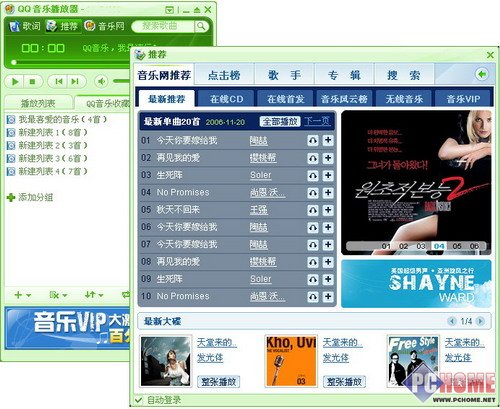This screenshot has width=500, height=409.
Task: Open the sort order dropdown below playlist
Action: (x=94, y=295)
